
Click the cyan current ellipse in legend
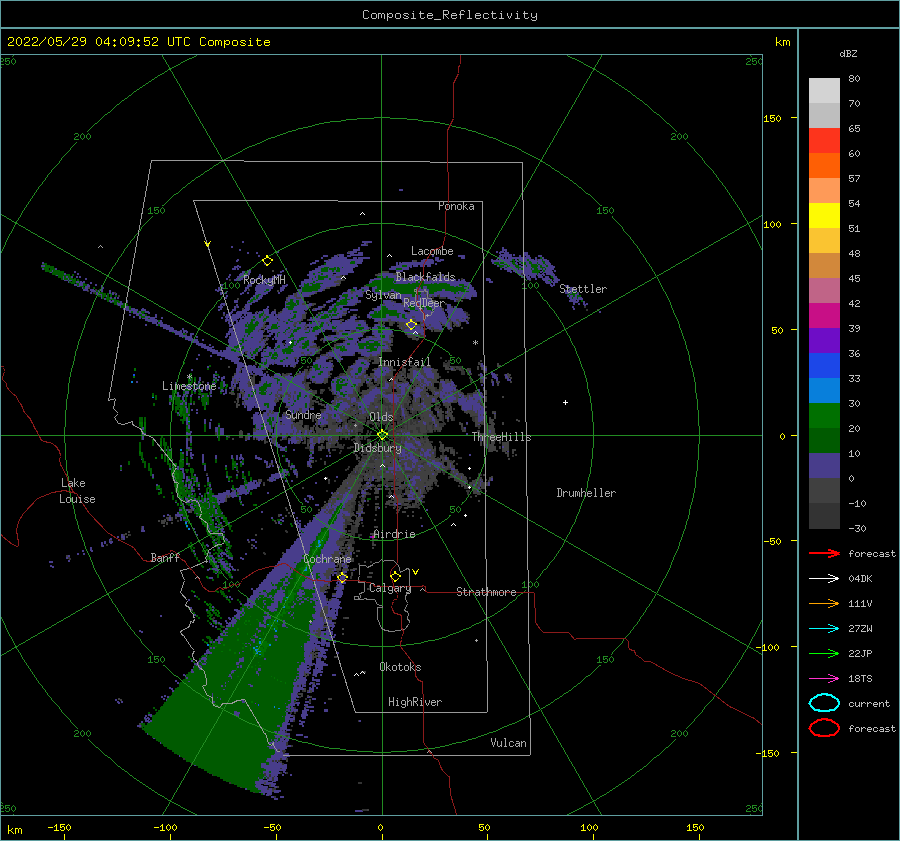tap(824, 703)
